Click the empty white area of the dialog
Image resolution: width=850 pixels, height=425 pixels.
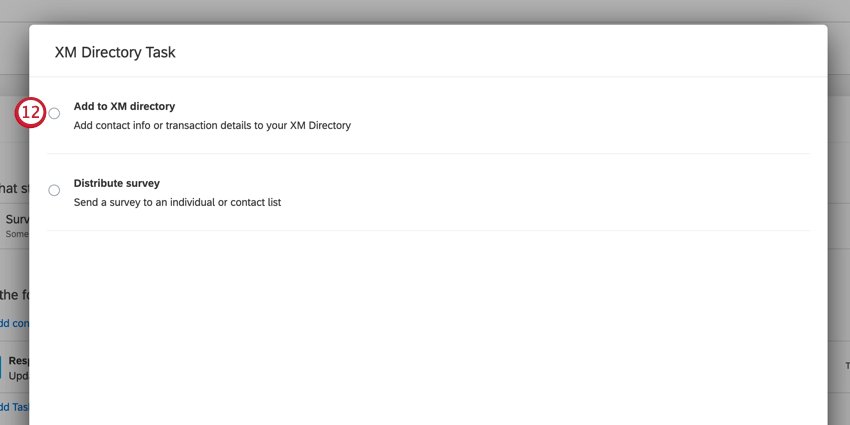[x=428, y=325]
